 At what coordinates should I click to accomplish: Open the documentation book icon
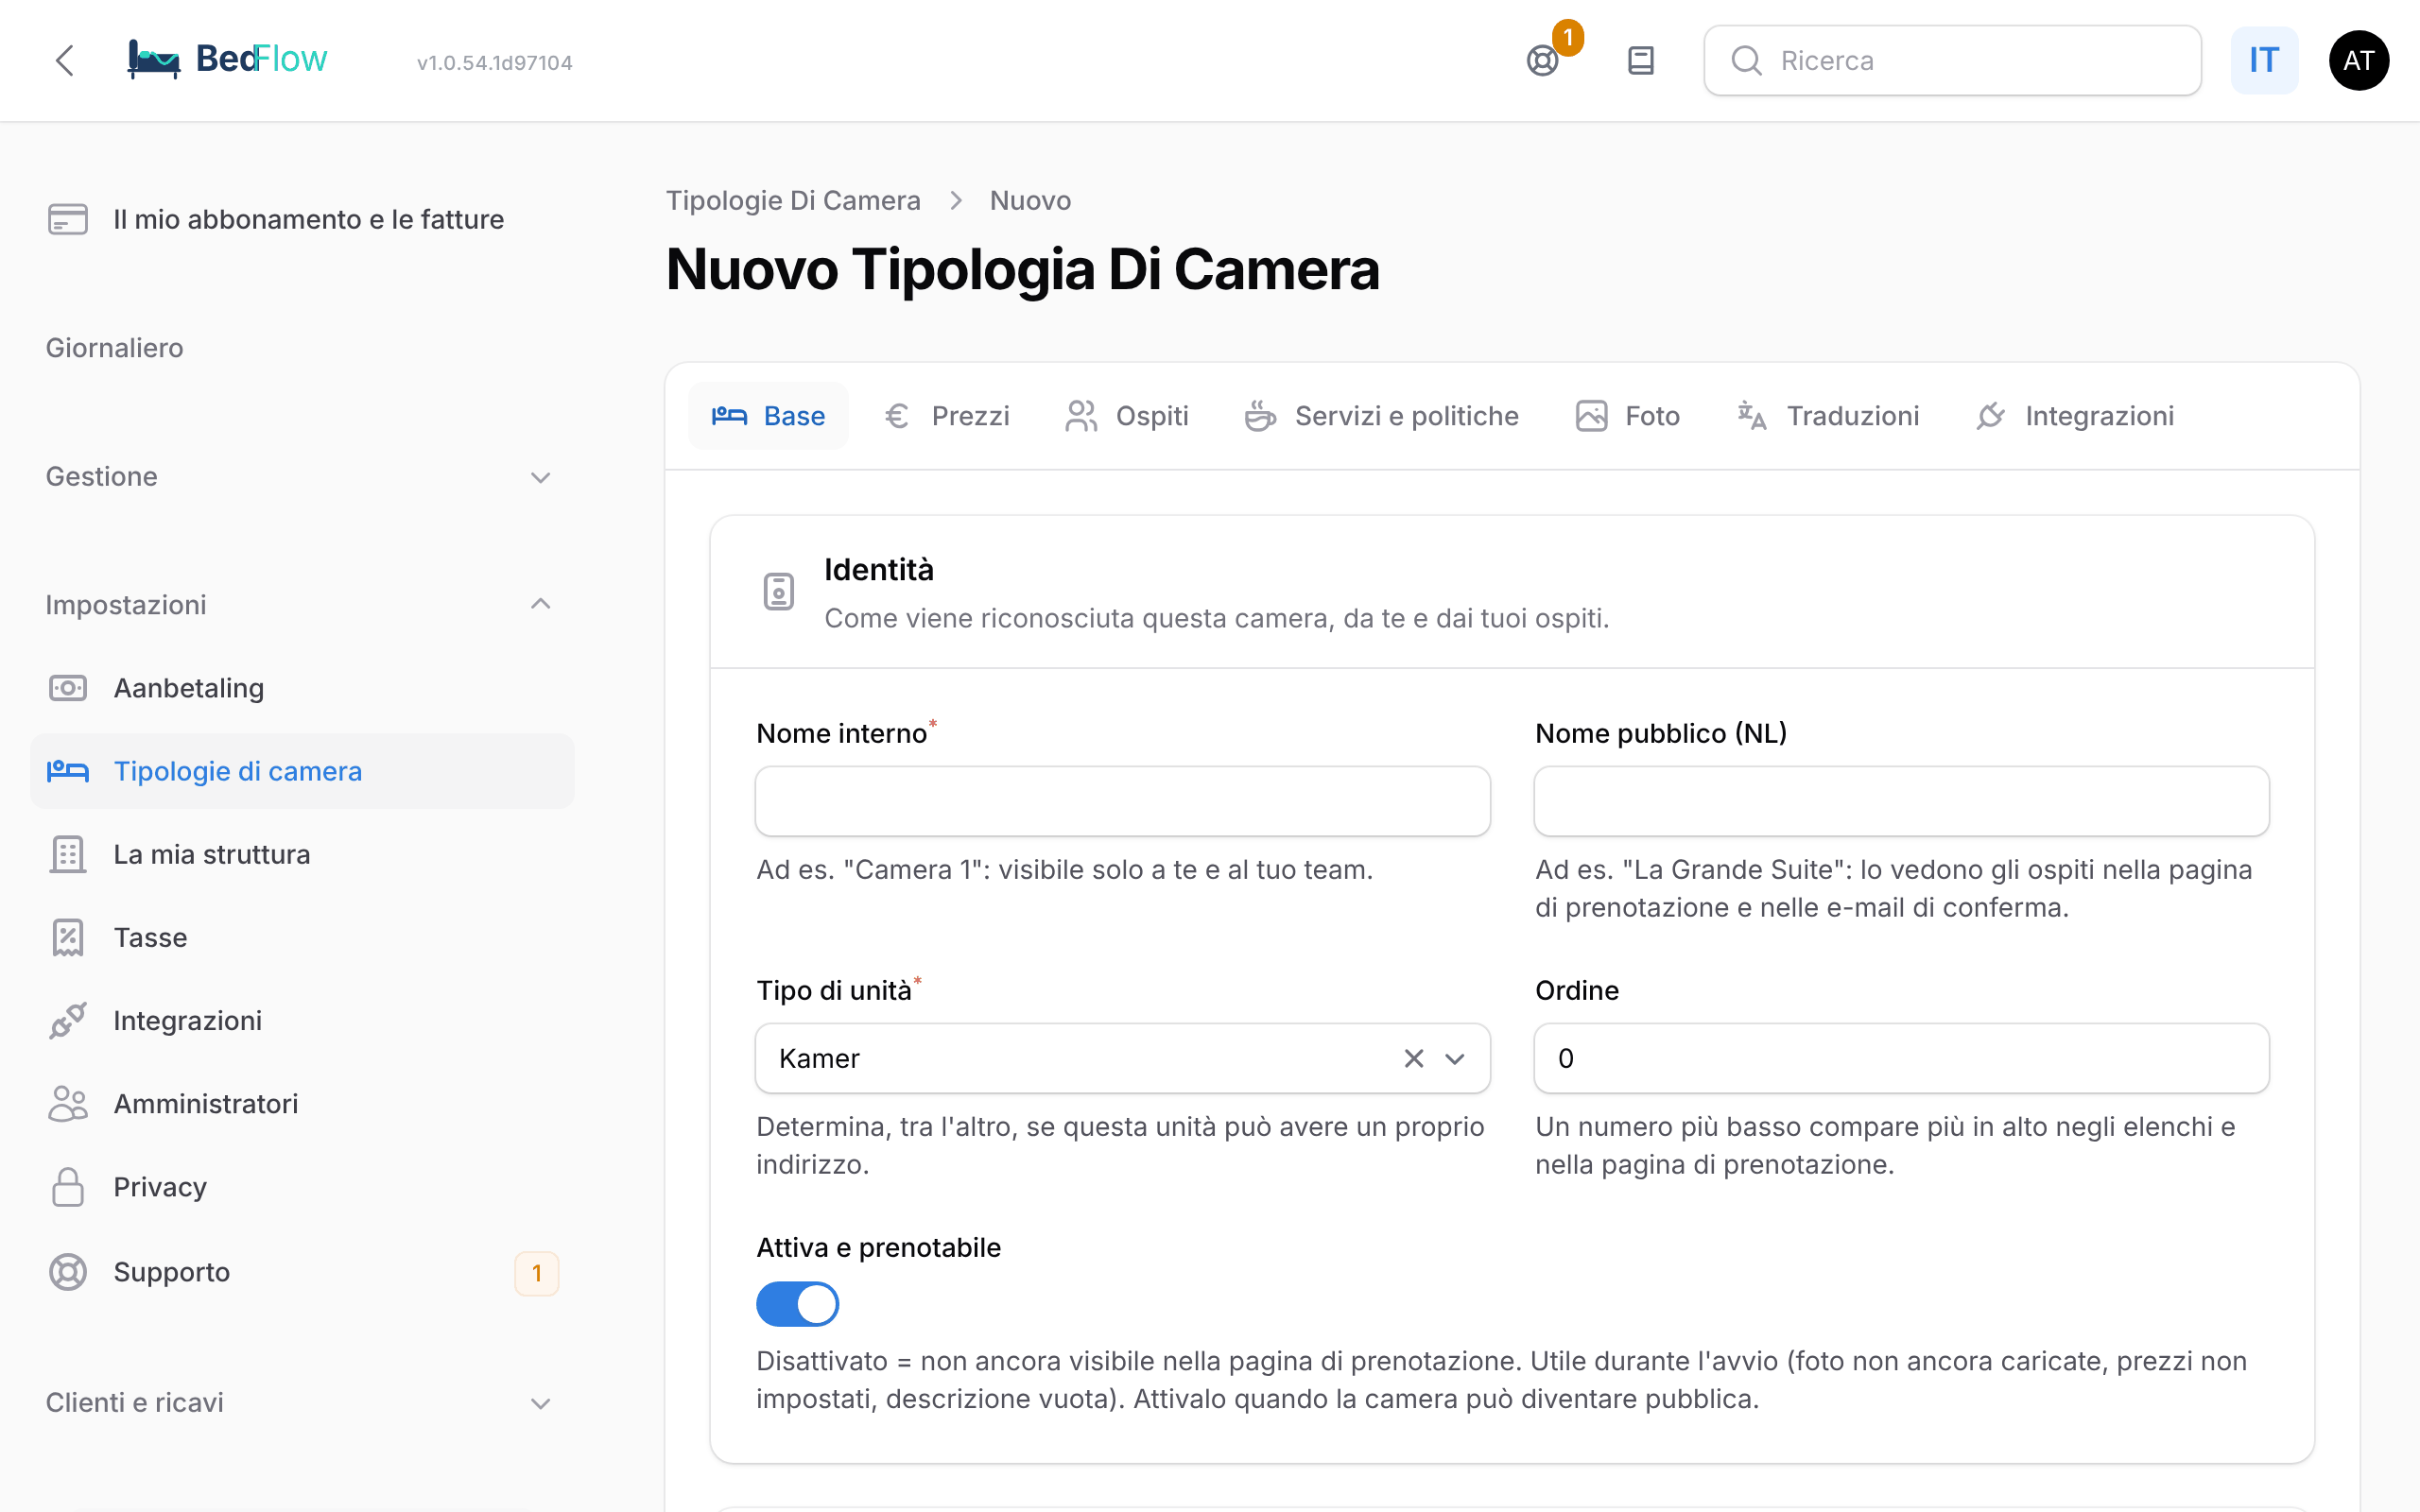pos(1641,60)
